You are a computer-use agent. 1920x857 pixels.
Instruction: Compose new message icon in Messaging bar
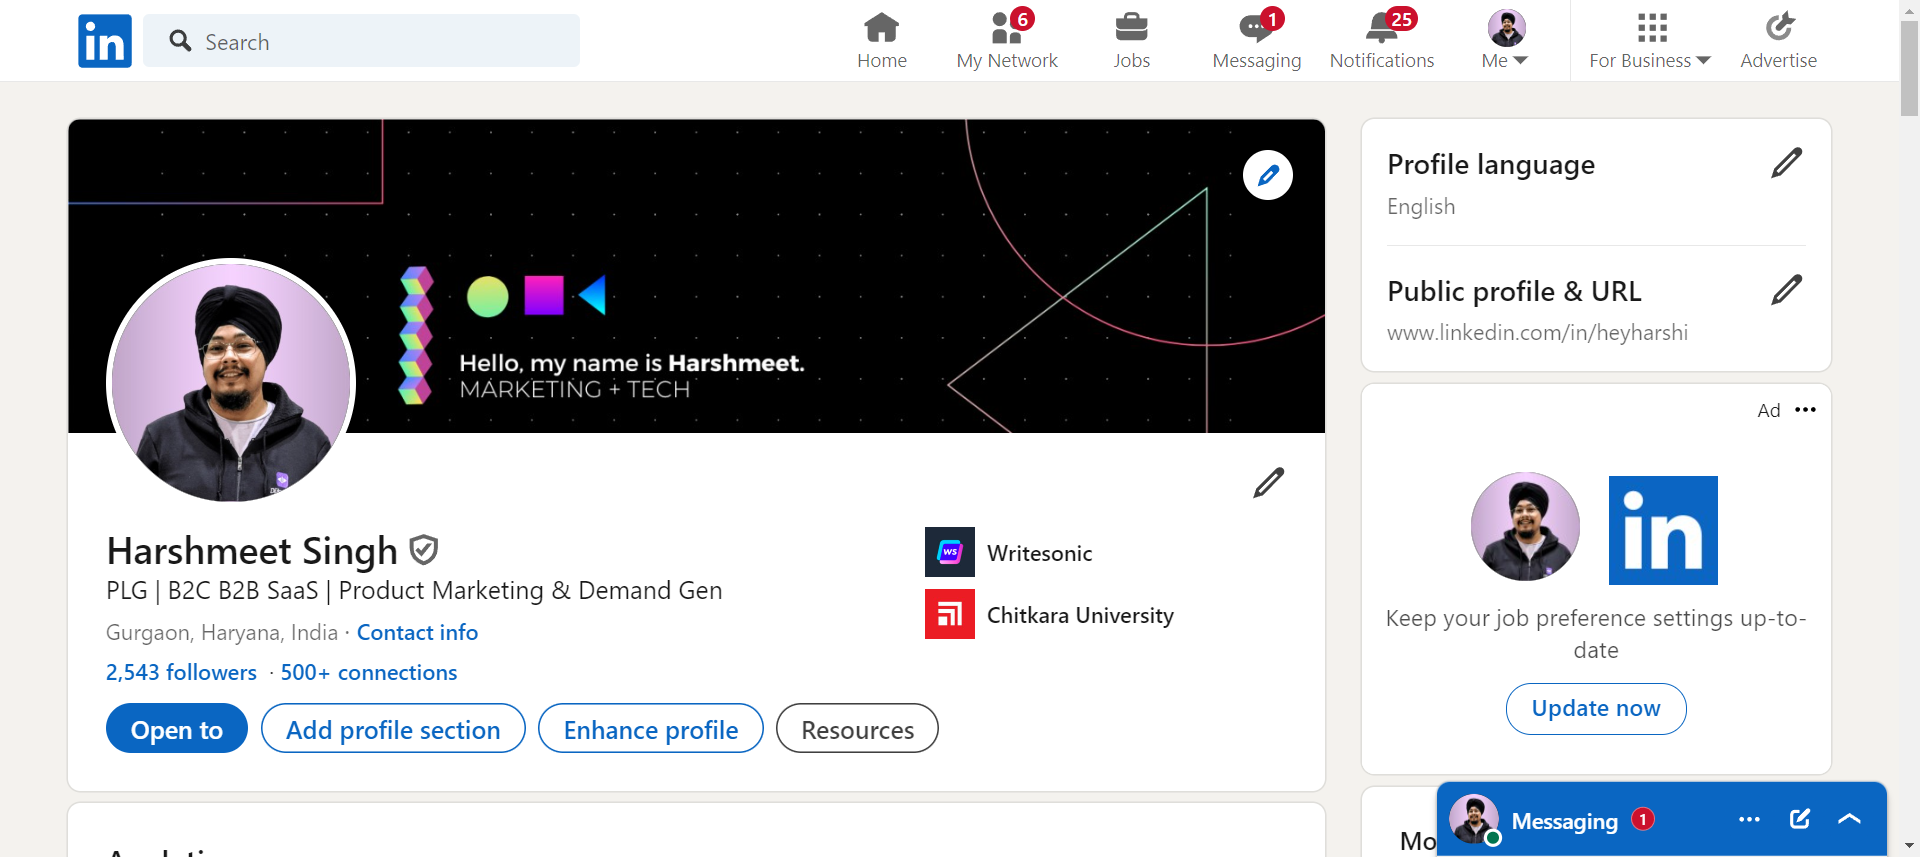click(x=1799, y=819)
